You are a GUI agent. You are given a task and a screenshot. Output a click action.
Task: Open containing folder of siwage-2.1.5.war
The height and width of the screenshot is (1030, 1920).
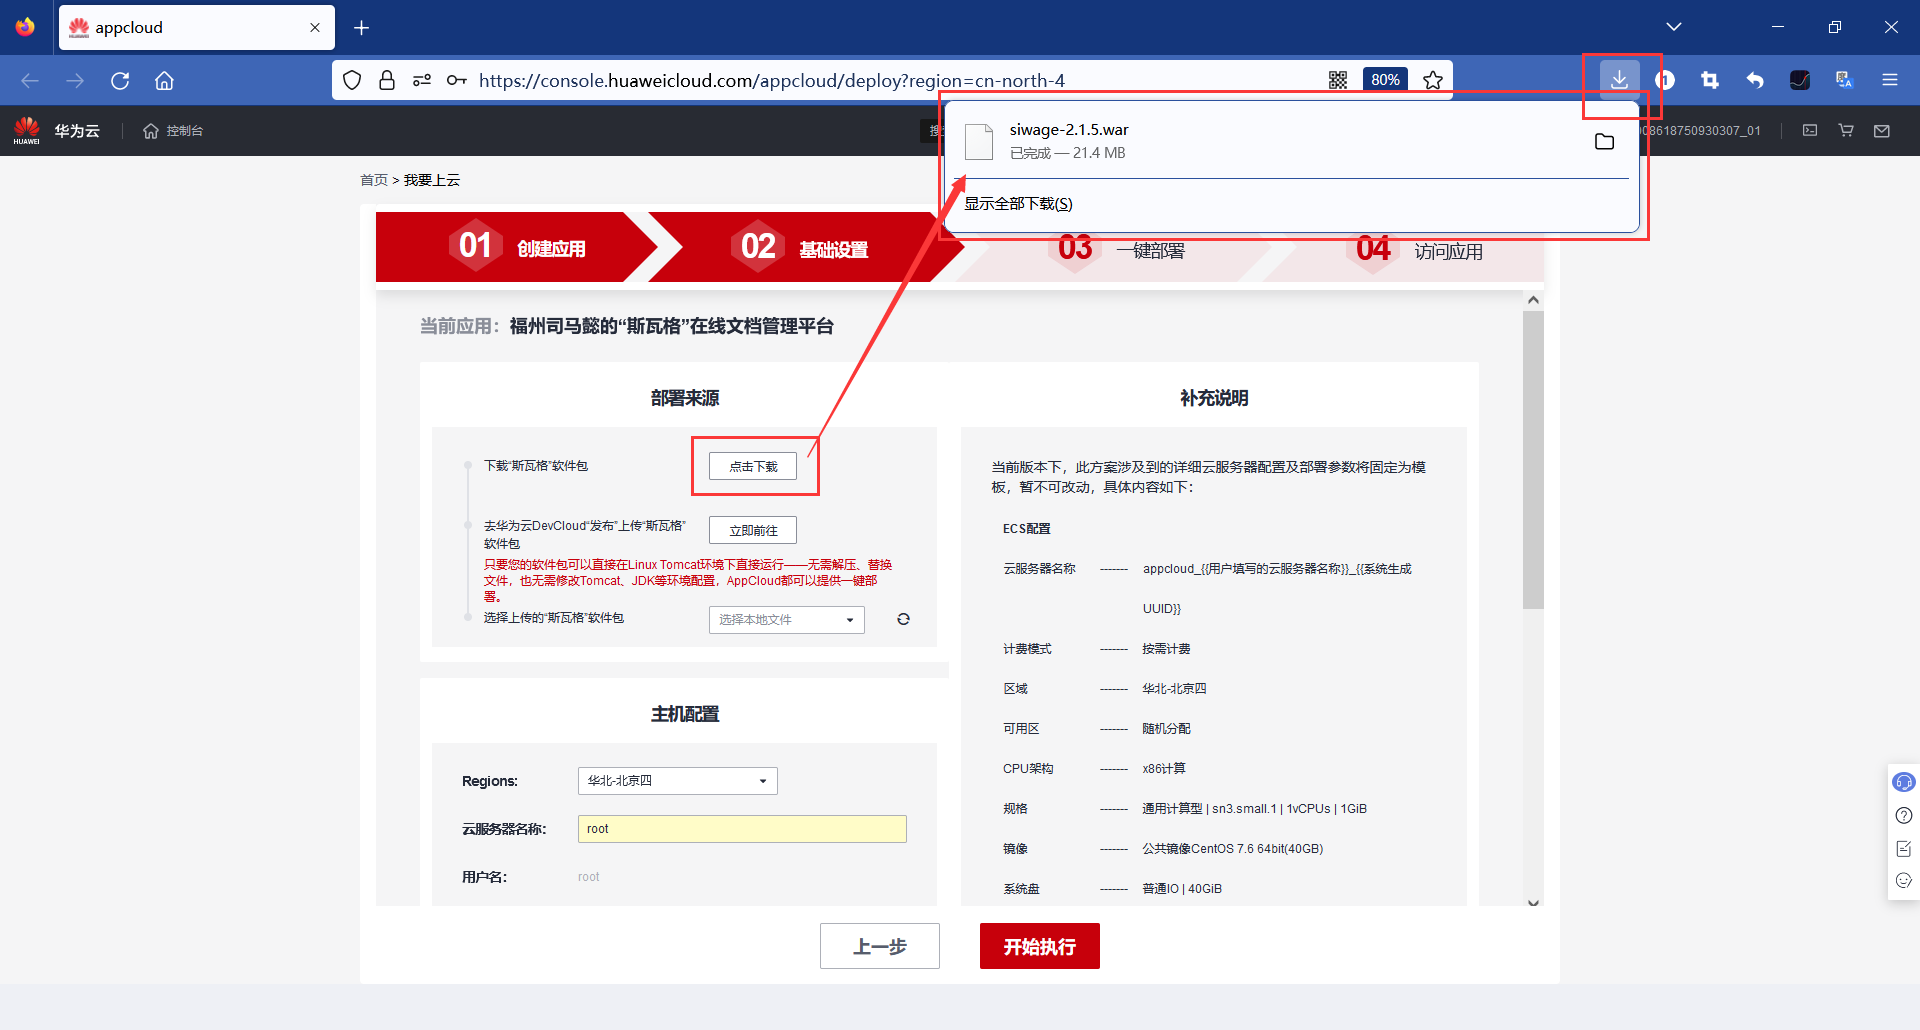pos(1604,141)
